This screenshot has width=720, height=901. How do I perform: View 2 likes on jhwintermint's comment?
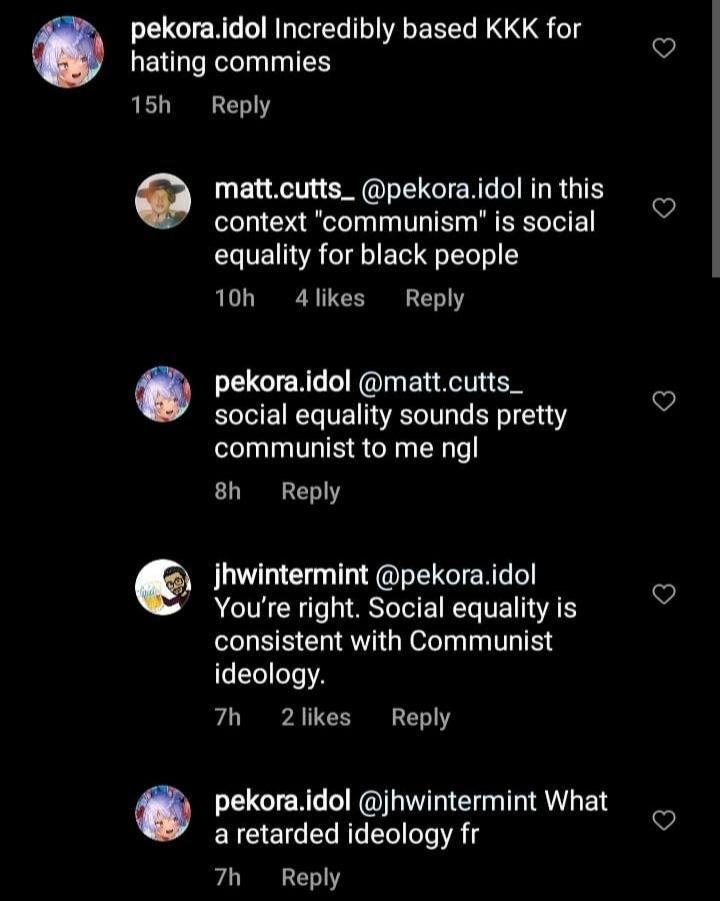tap(316, 717)
